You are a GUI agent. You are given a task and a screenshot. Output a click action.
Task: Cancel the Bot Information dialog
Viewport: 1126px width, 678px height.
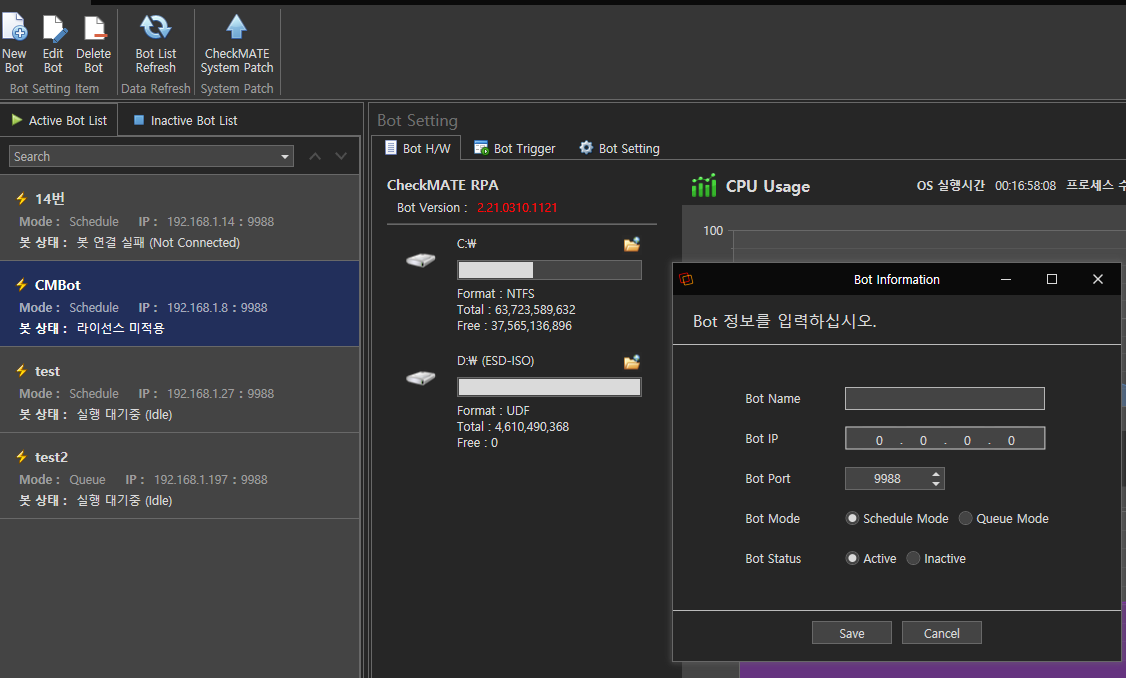[x=941, y=633]
